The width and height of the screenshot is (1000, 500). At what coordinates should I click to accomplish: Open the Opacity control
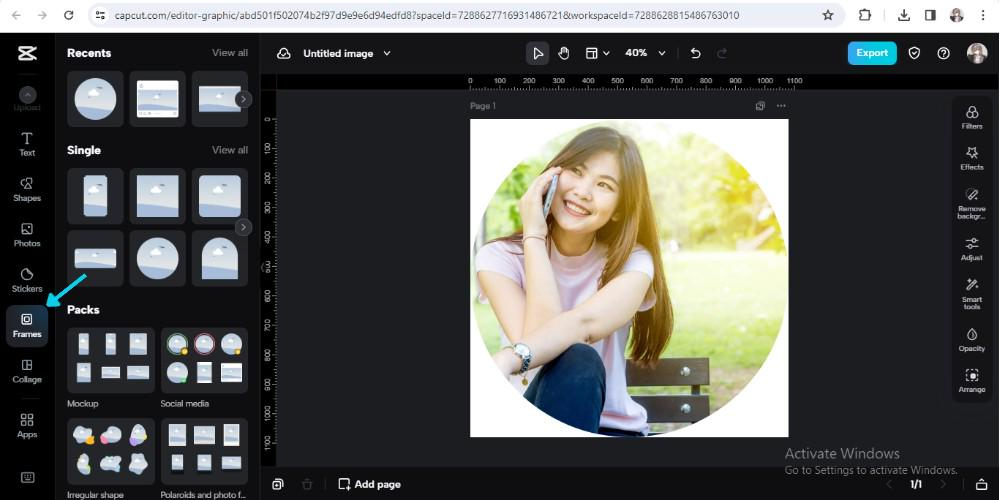(971, 339)
